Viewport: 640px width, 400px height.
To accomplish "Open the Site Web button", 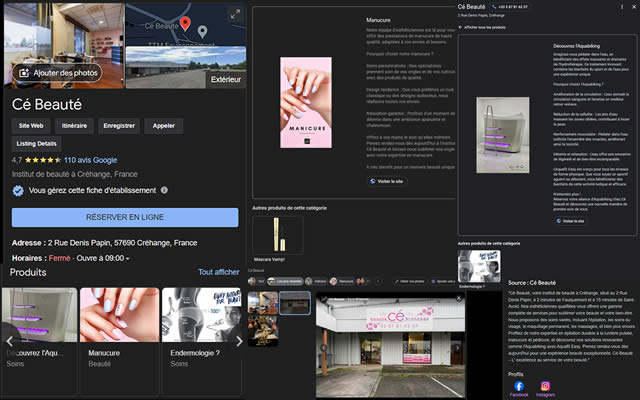I will click(x=31, y=126).
